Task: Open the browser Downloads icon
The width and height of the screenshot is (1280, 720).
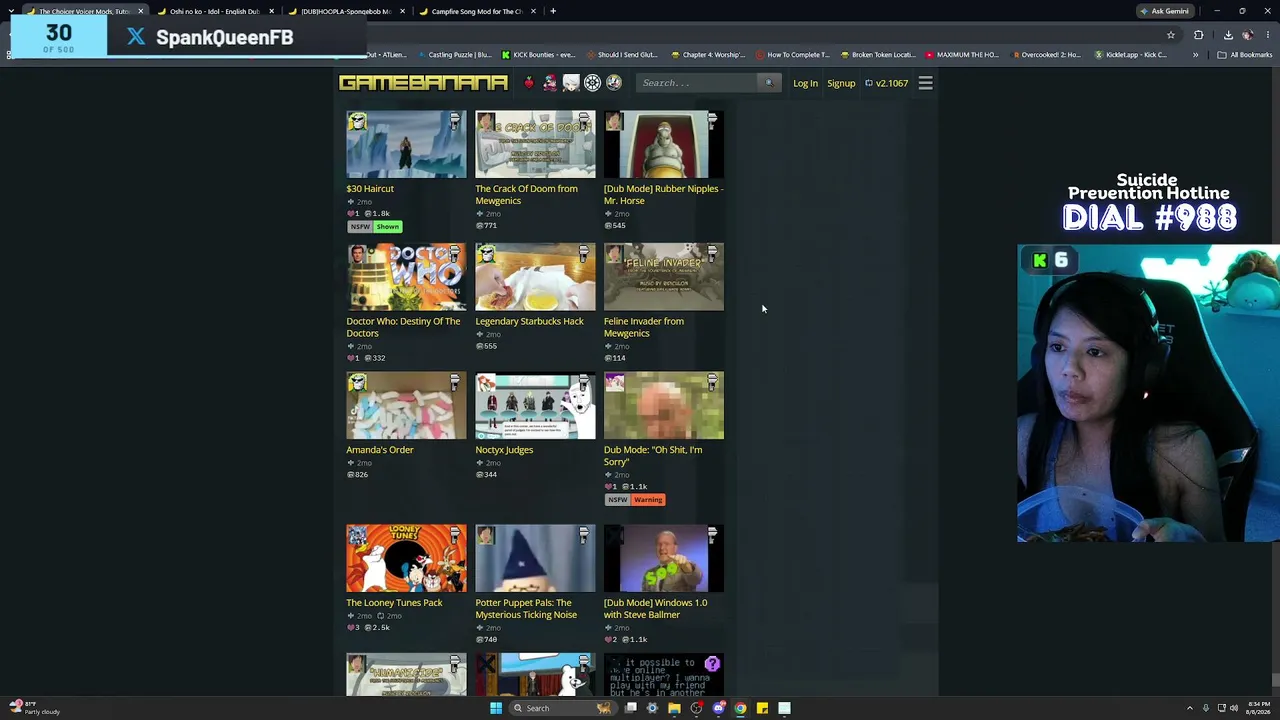Action: click(1228, 35)
